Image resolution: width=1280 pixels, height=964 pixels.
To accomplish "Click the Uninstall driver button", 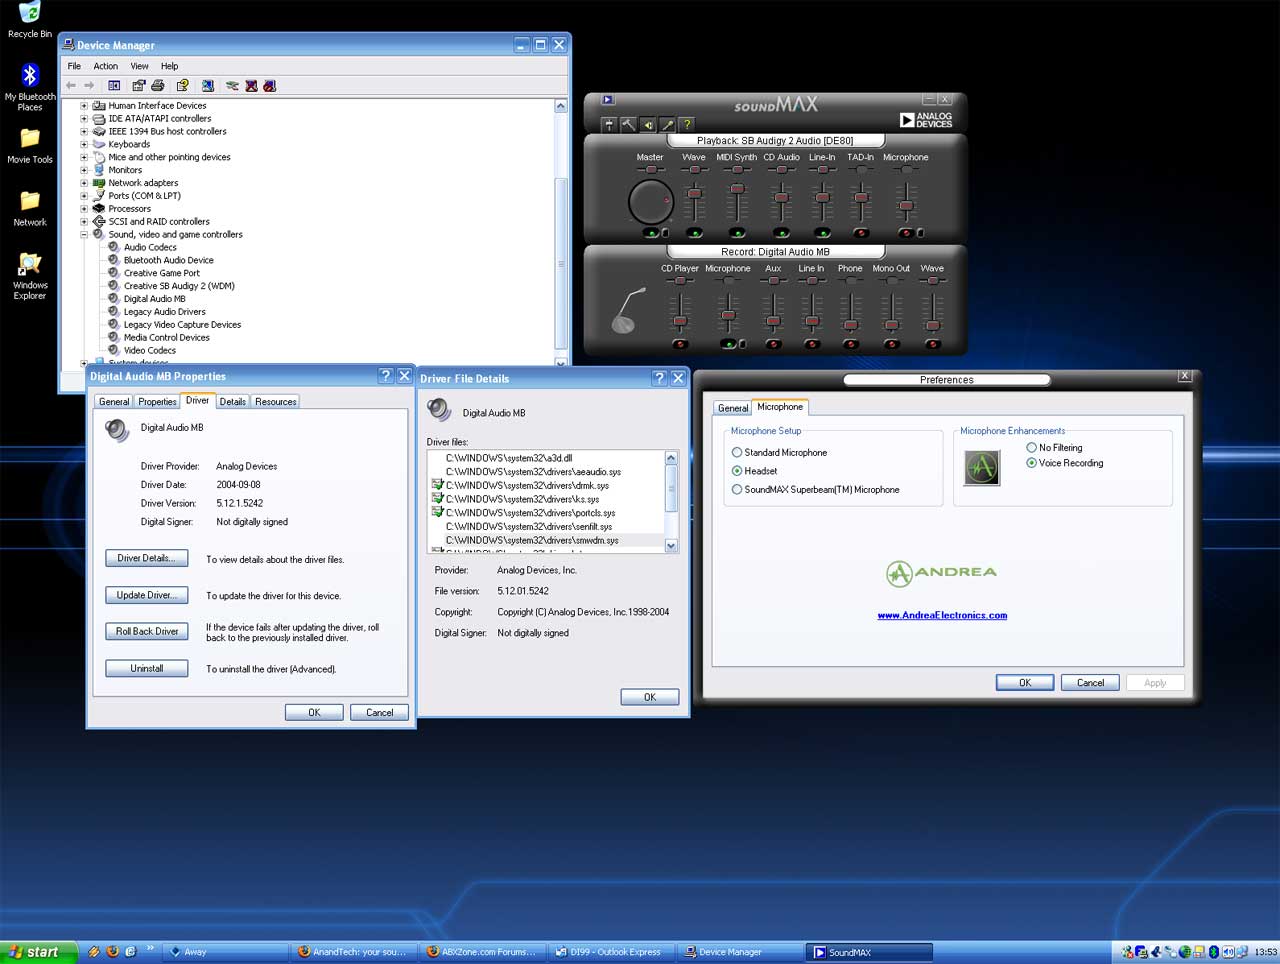I will point(146,668).
